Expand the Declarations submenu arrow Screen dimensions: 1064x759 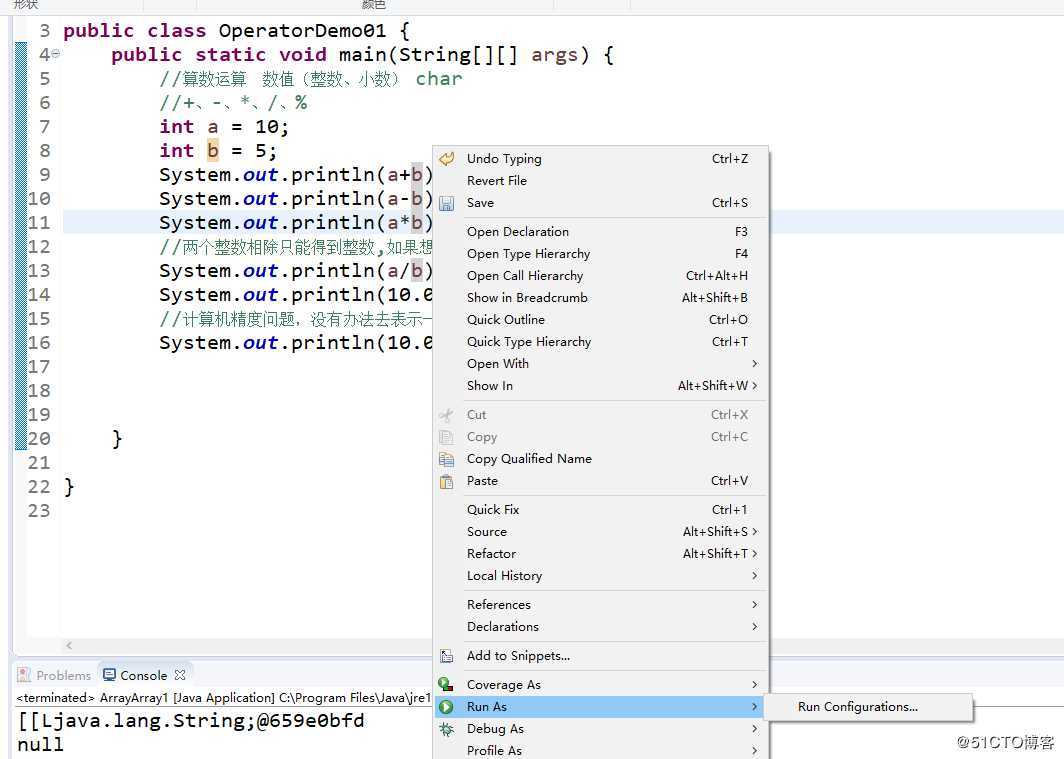(754, 627)
